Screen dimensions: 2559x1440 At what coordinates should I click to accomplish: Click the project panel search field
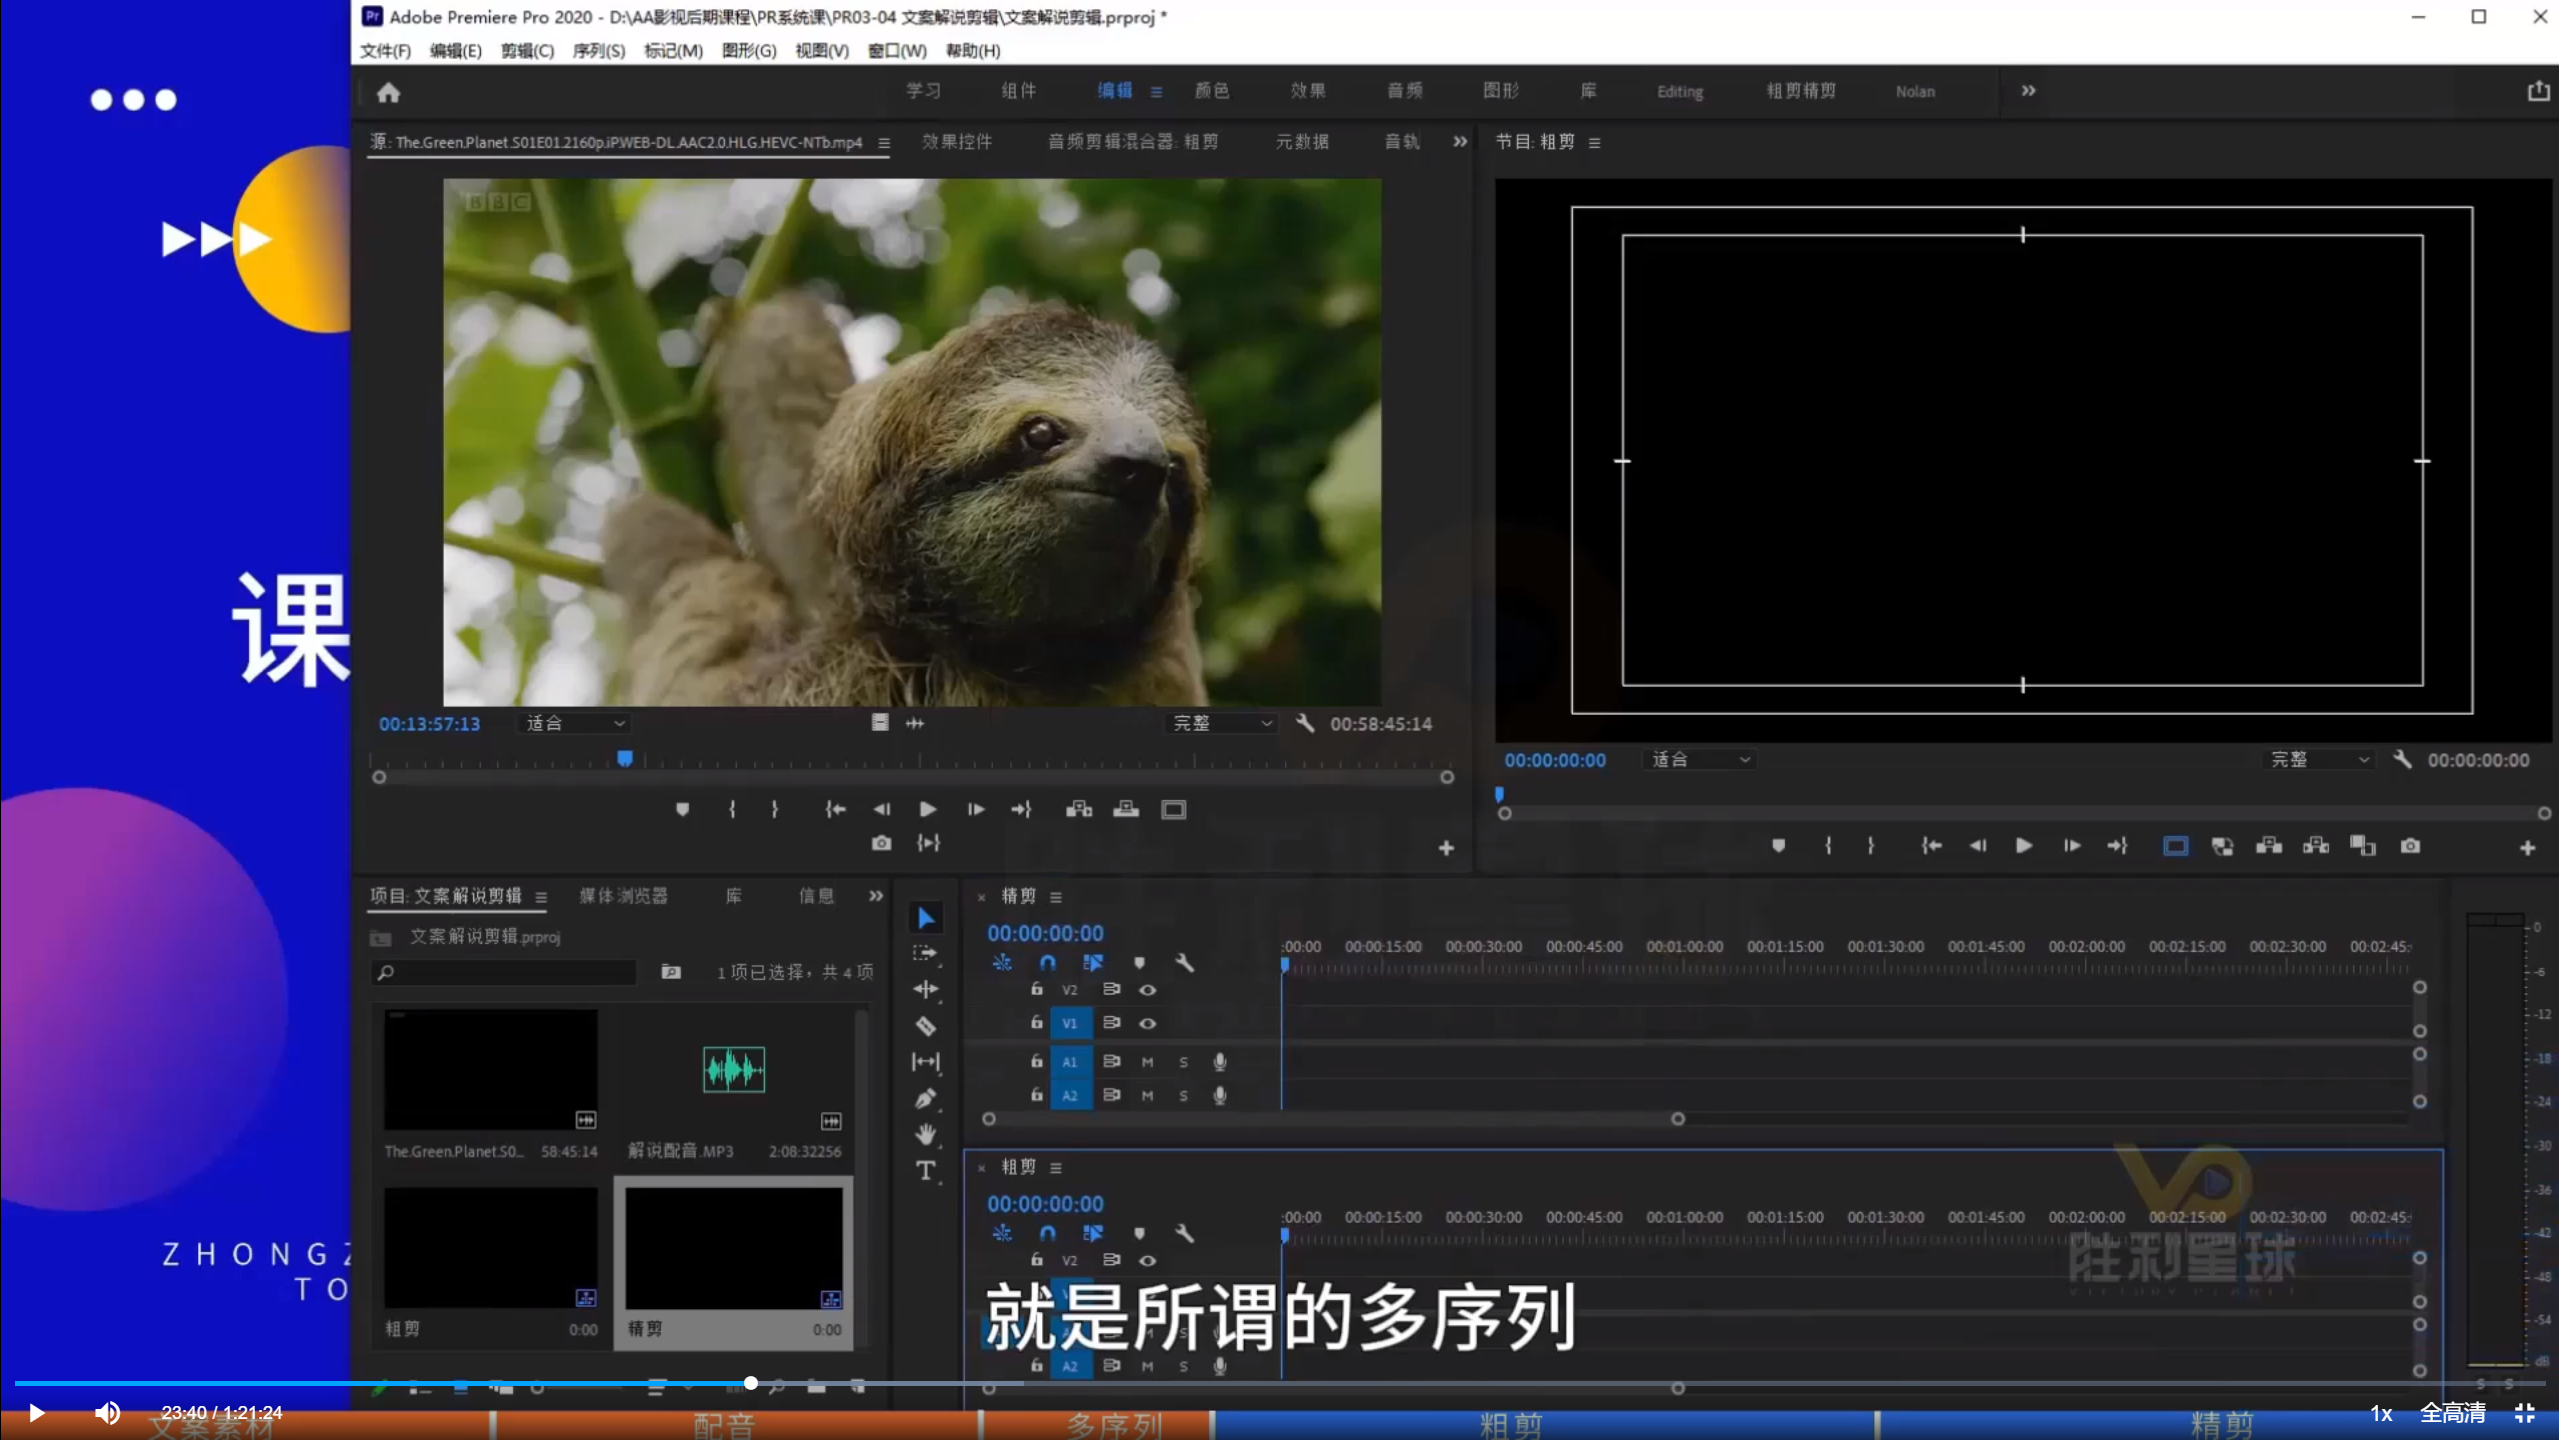pyautogui.click(x=504, y=972)
